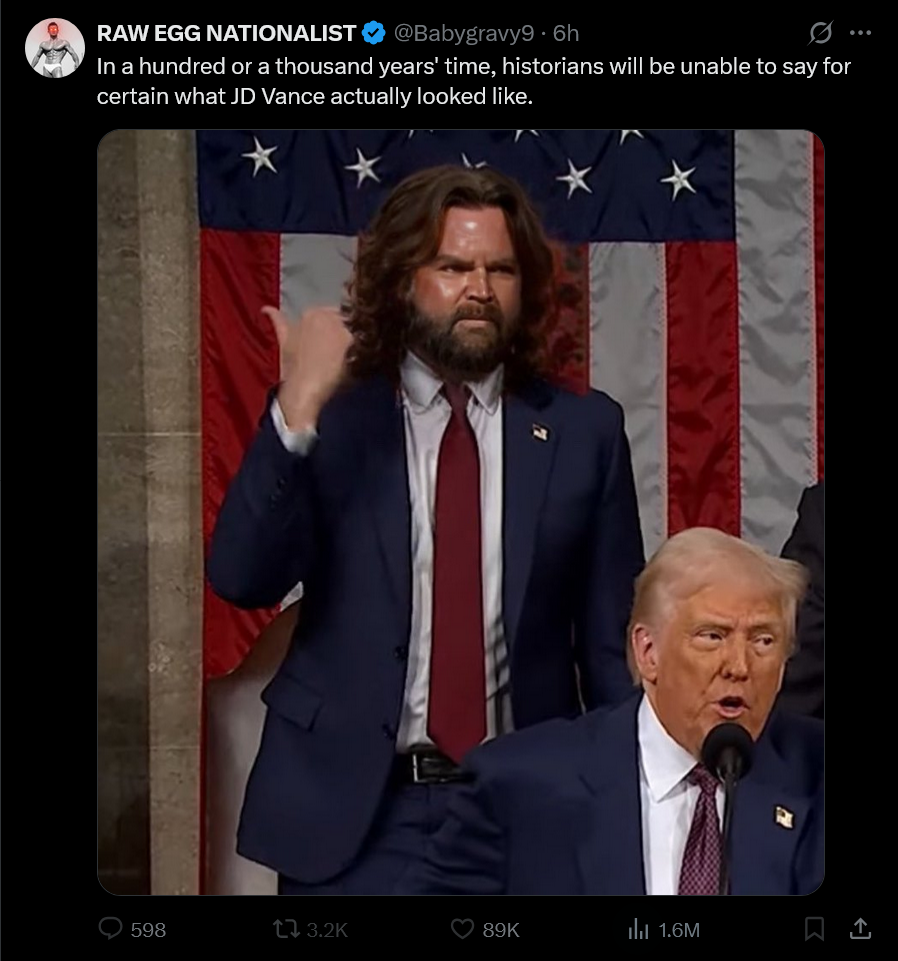Open the view analytics bar-chart icon
Screen dimensions: 898x961
[x=638, y=929]
